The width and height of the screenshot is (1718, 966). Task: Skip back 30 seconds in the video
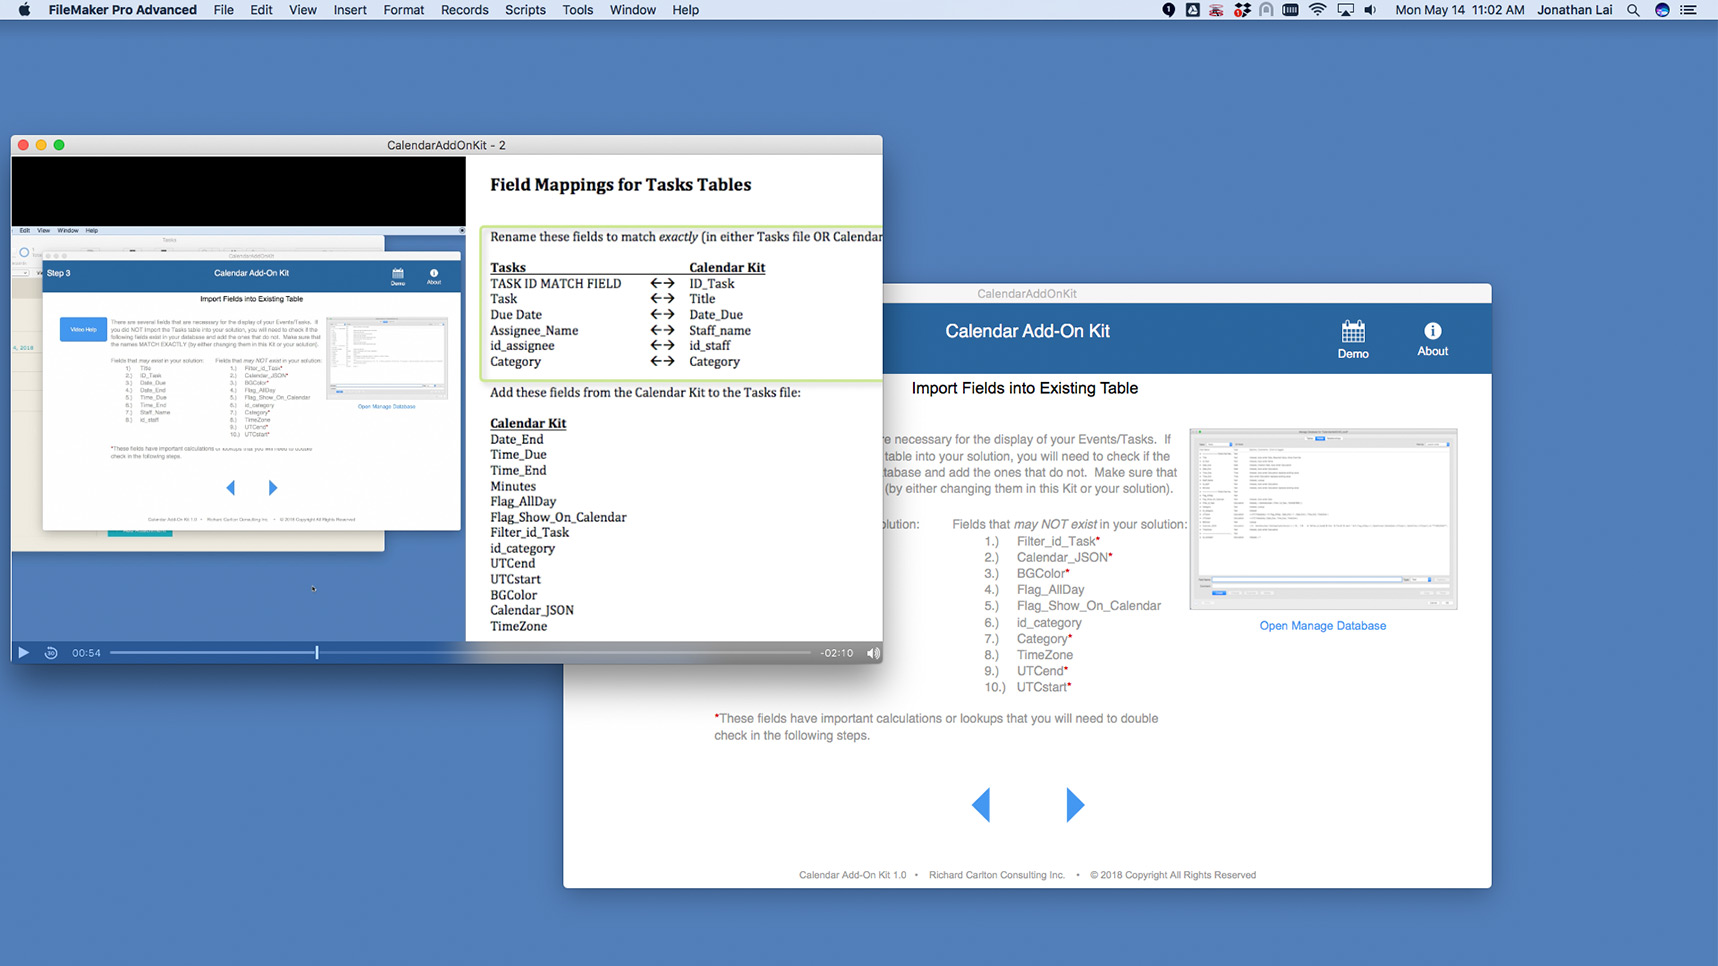51,653
